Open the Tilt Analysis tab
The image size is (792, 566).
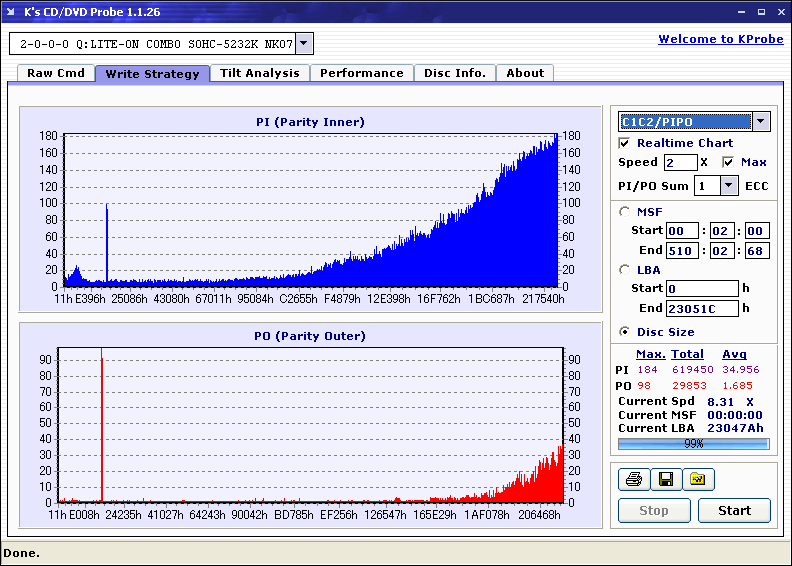tap(260, 73)
